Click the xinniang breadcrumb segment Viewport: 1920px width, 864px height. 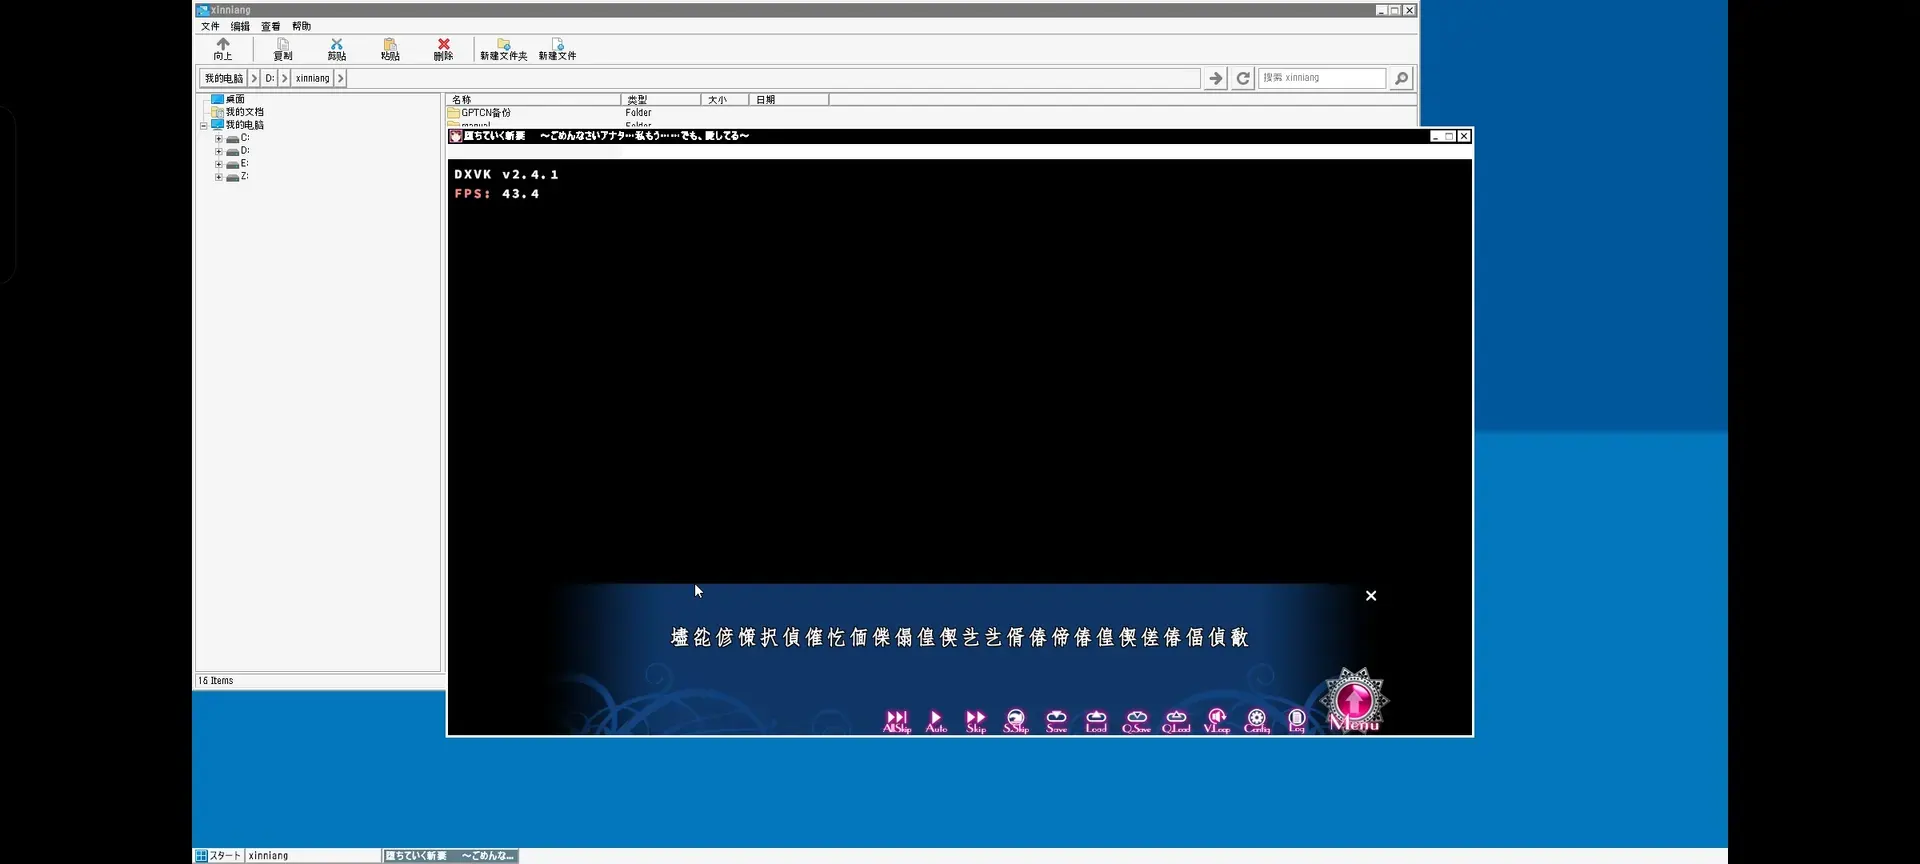click(x=313, y=78)
